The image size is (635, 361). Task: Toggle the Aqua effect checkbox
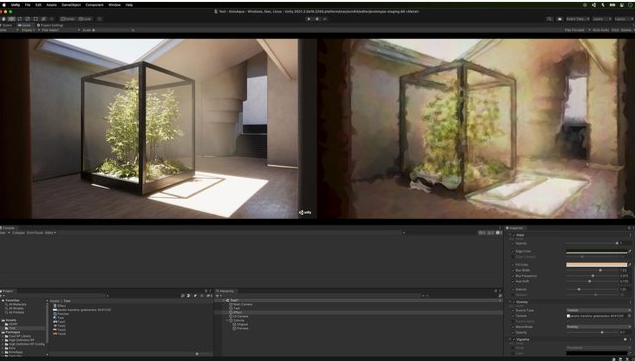pos(514,235)
